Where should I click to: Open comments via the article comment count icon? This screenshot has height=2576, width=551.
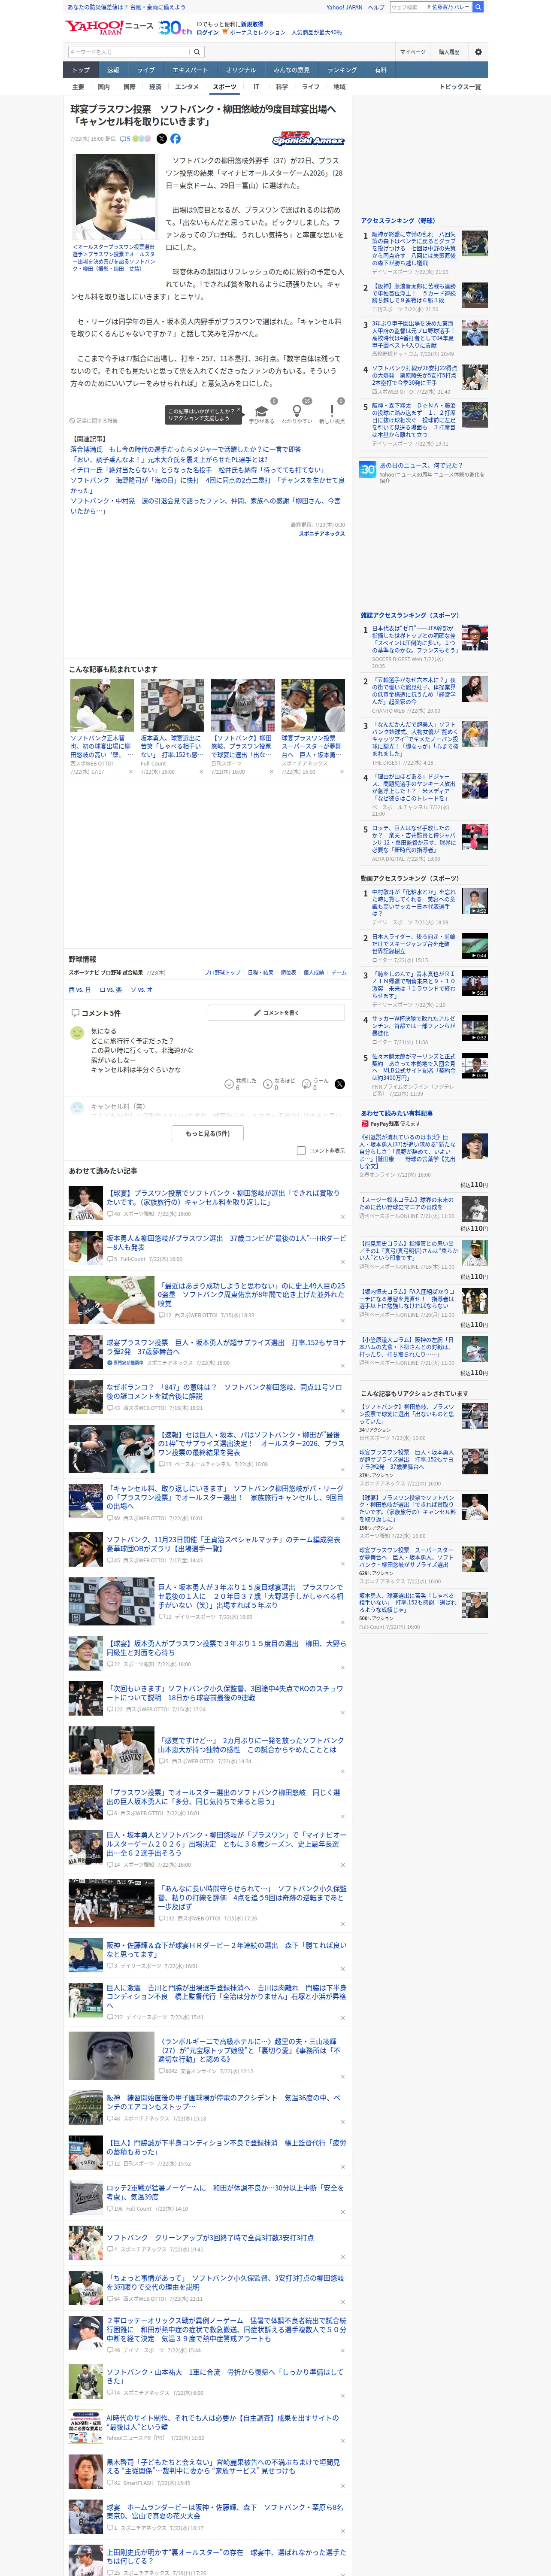(125, 139)
